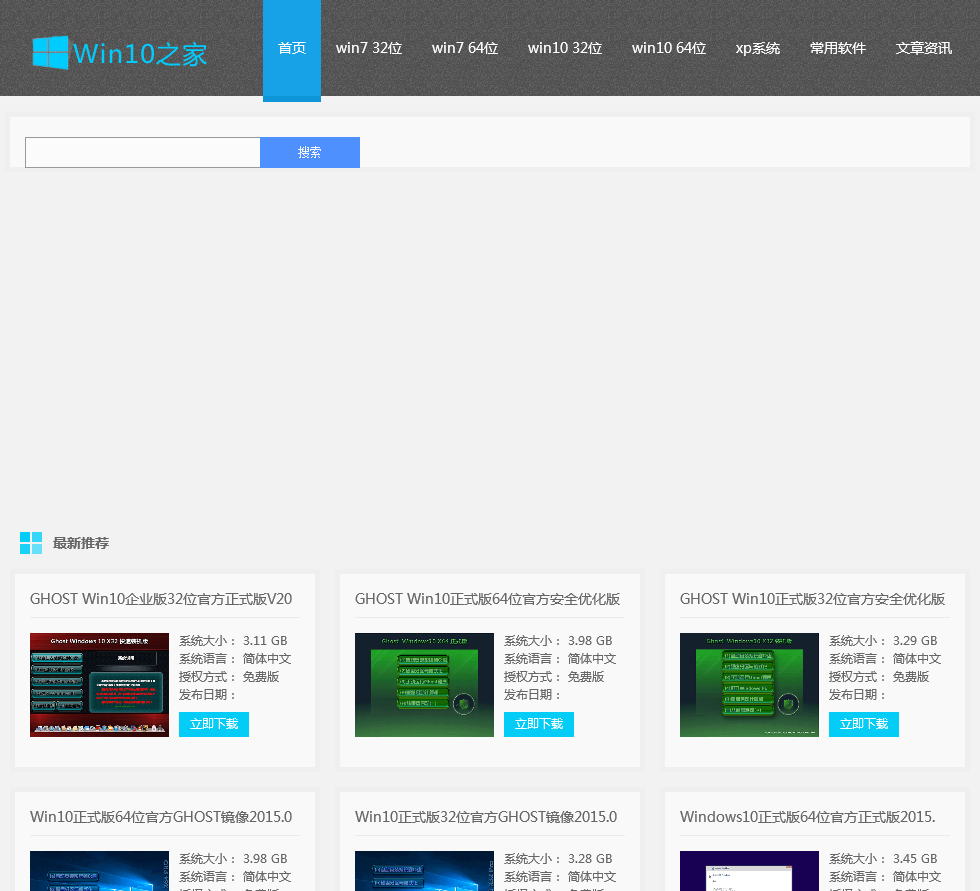980x891 pixels.
Task: Open the 文章资讯 section
Action: 923,48
